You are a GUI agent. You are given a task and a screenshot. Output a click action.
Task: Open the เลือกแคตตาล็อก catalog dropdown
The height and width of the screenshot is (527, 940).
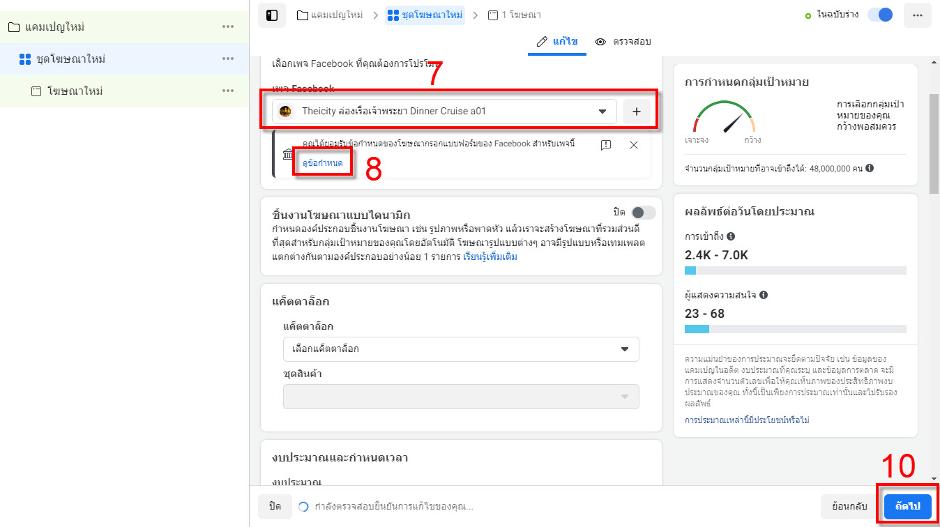[x=461, y=348]
